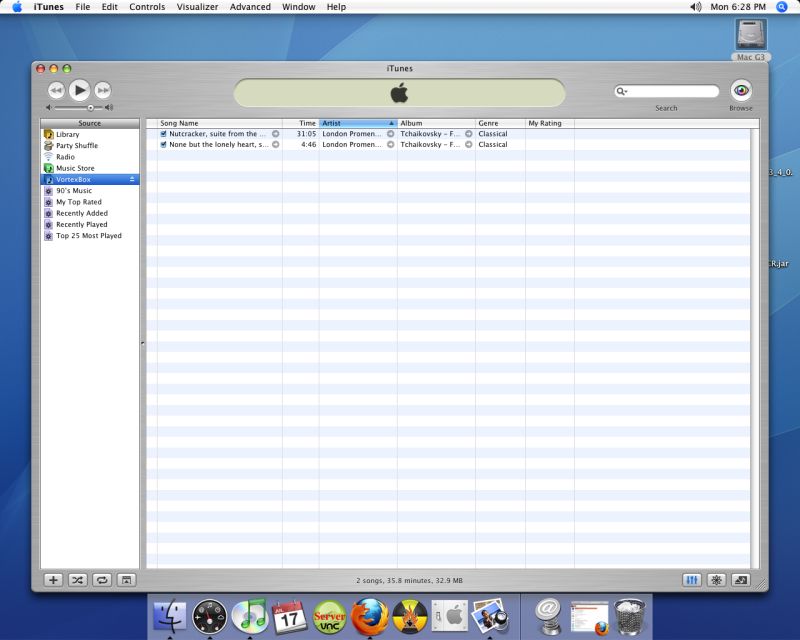The width and height of the screenshot is (800, 640).
Task: Open System Preferences from the Dock
Action: 449,617
